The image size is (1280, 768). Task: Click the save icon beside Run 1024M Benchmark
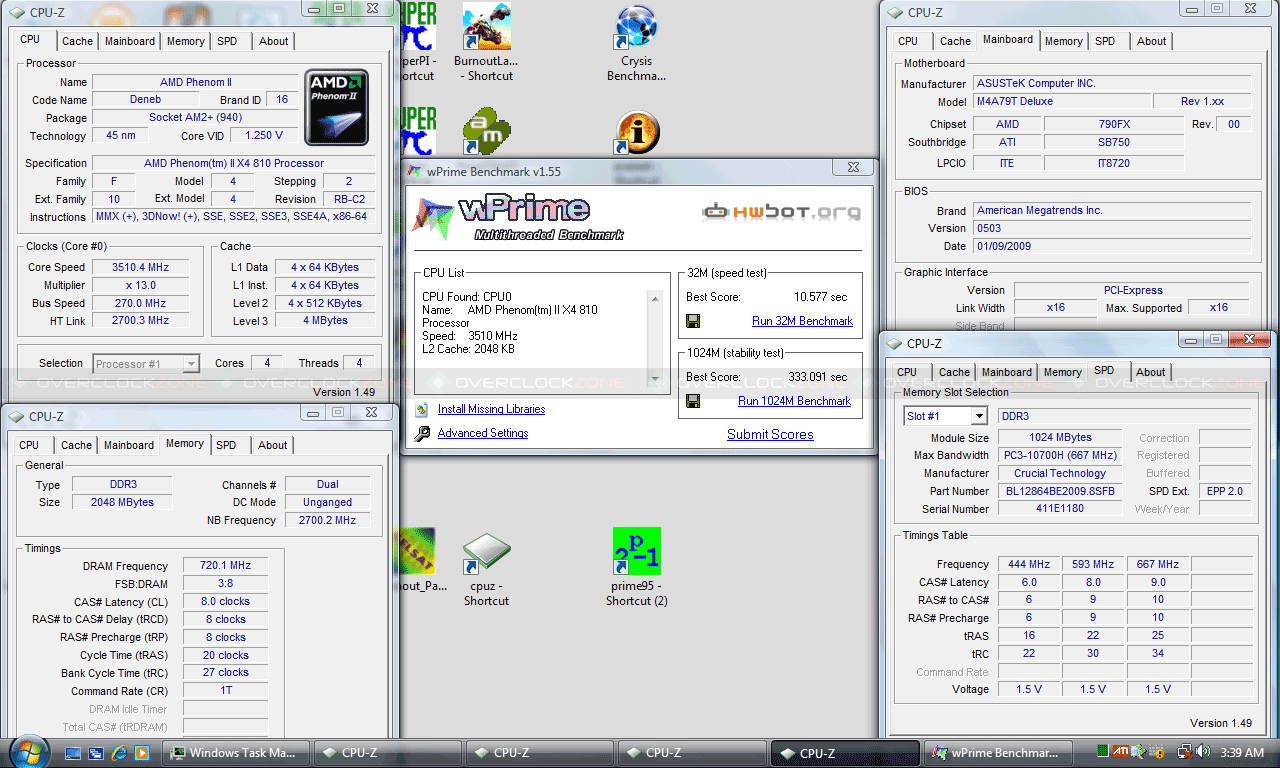[x=693, y=401]
